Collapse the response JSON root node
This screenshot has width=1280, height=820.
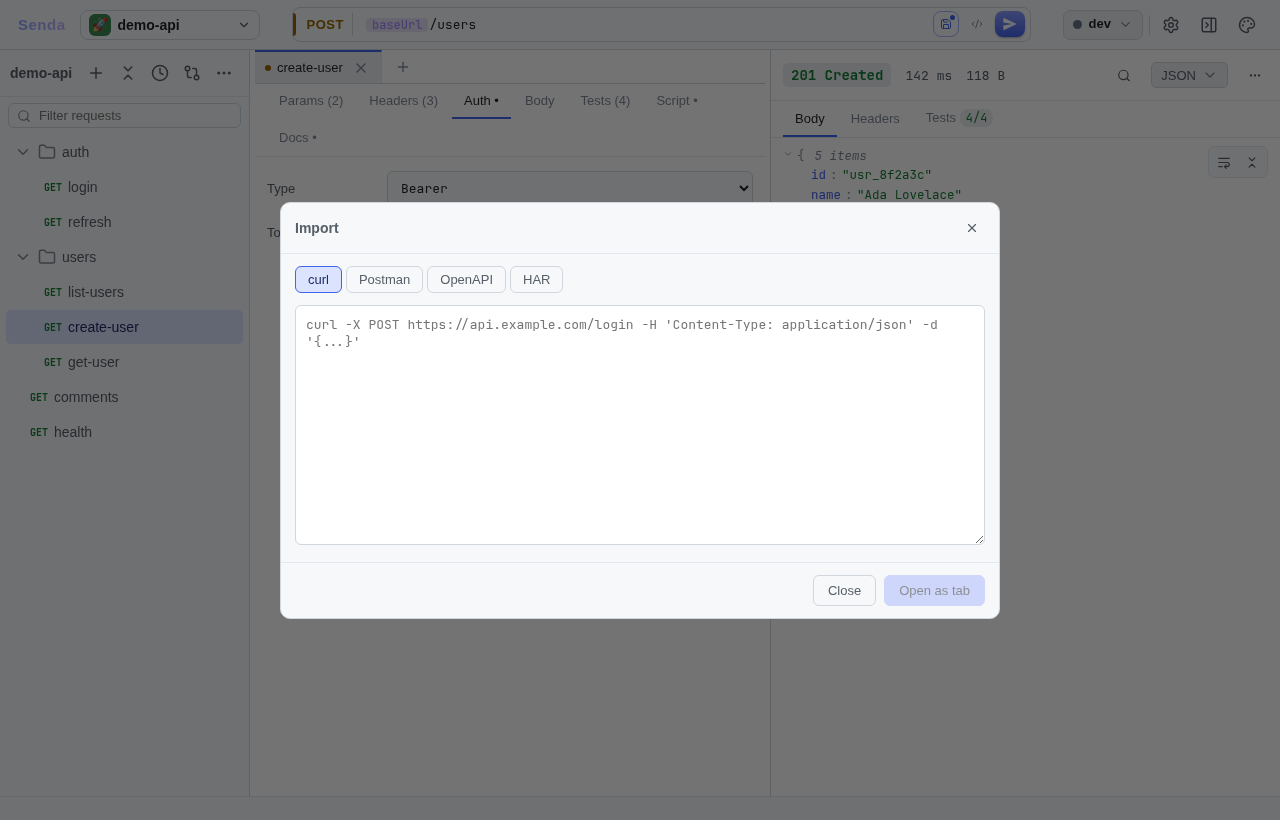pos(788,155)
